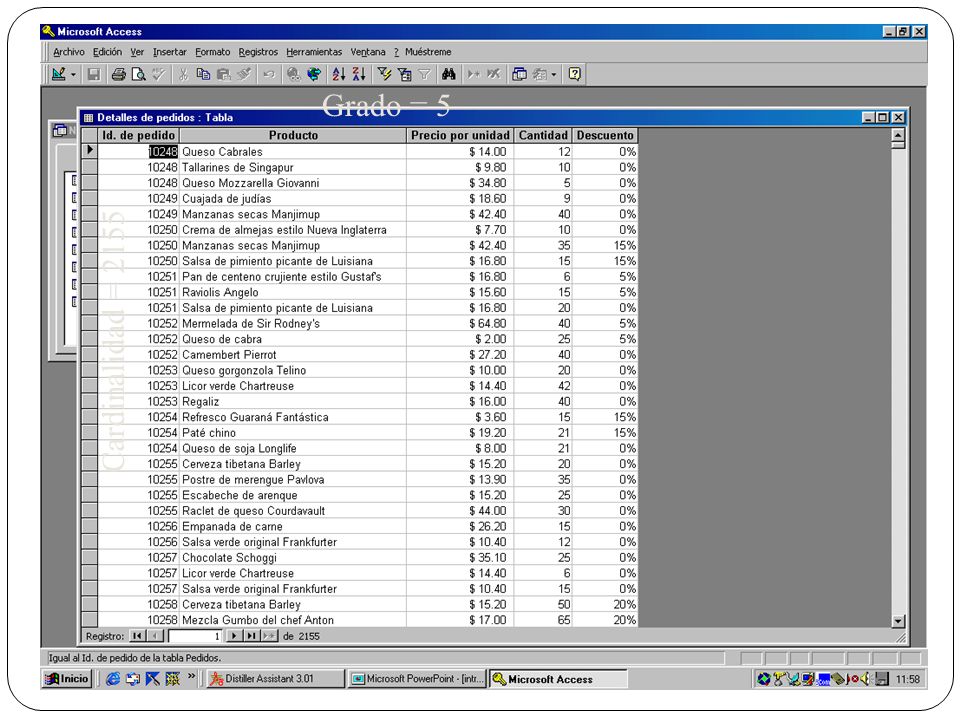Open Filter by Form icon
The height and width of the screenshot is (720, 960).
[x=404, y=75]
